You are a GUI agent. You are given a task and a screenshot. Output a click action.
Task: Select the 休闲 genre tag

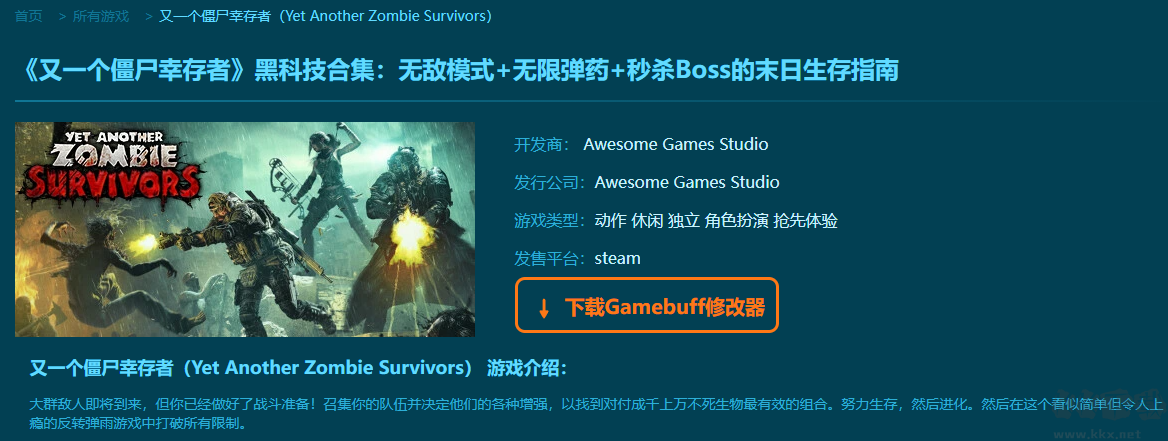coord(647,221)
